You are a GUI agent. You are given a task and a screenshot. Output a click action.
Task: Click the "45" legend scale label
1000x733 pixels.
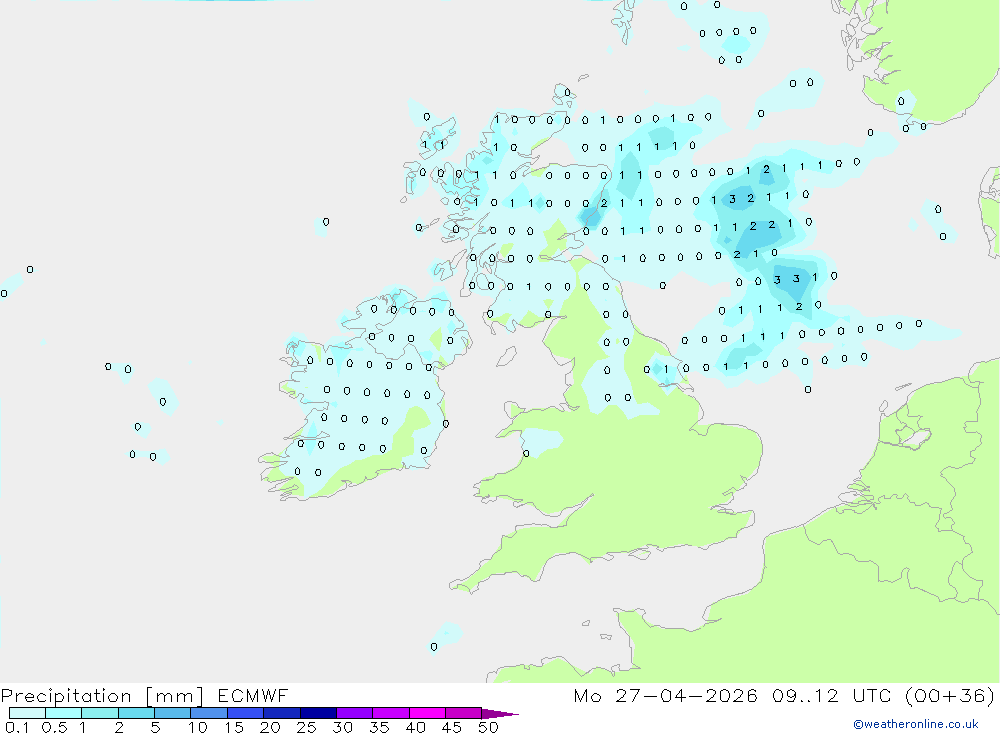pos(452,727)
